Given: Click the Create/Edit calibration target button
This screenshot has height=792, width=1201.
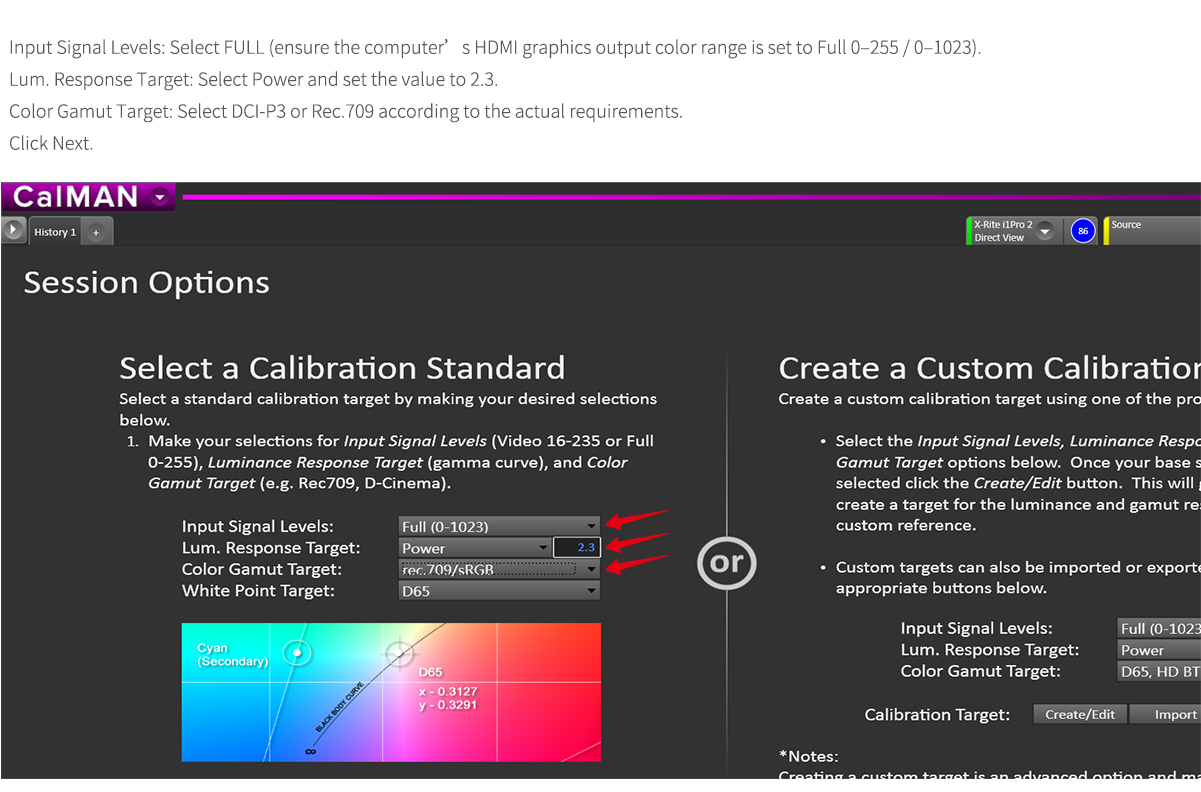Looking at the screenshot, I should click(1080, 714).
